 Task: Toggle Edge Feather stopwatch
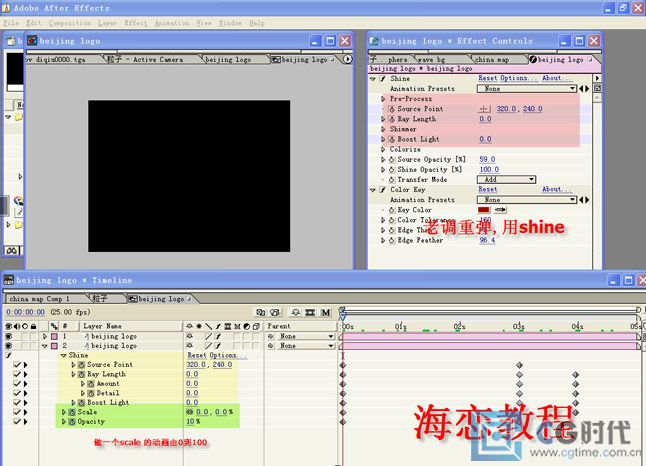click(x=392, y=240)
